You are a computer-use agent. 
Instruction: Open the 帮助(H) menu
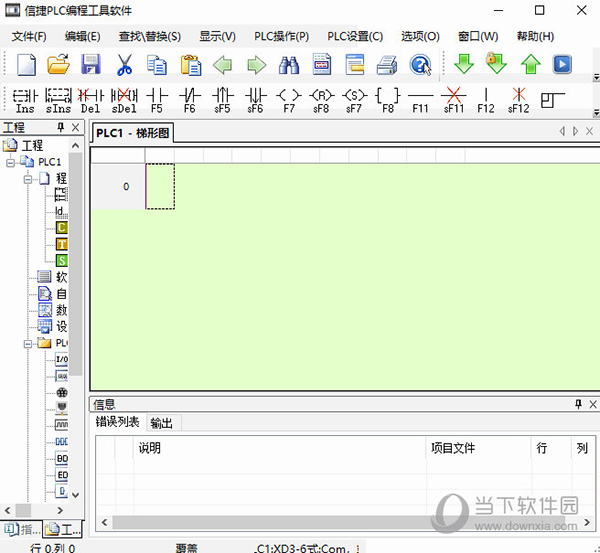click(535, 36)
